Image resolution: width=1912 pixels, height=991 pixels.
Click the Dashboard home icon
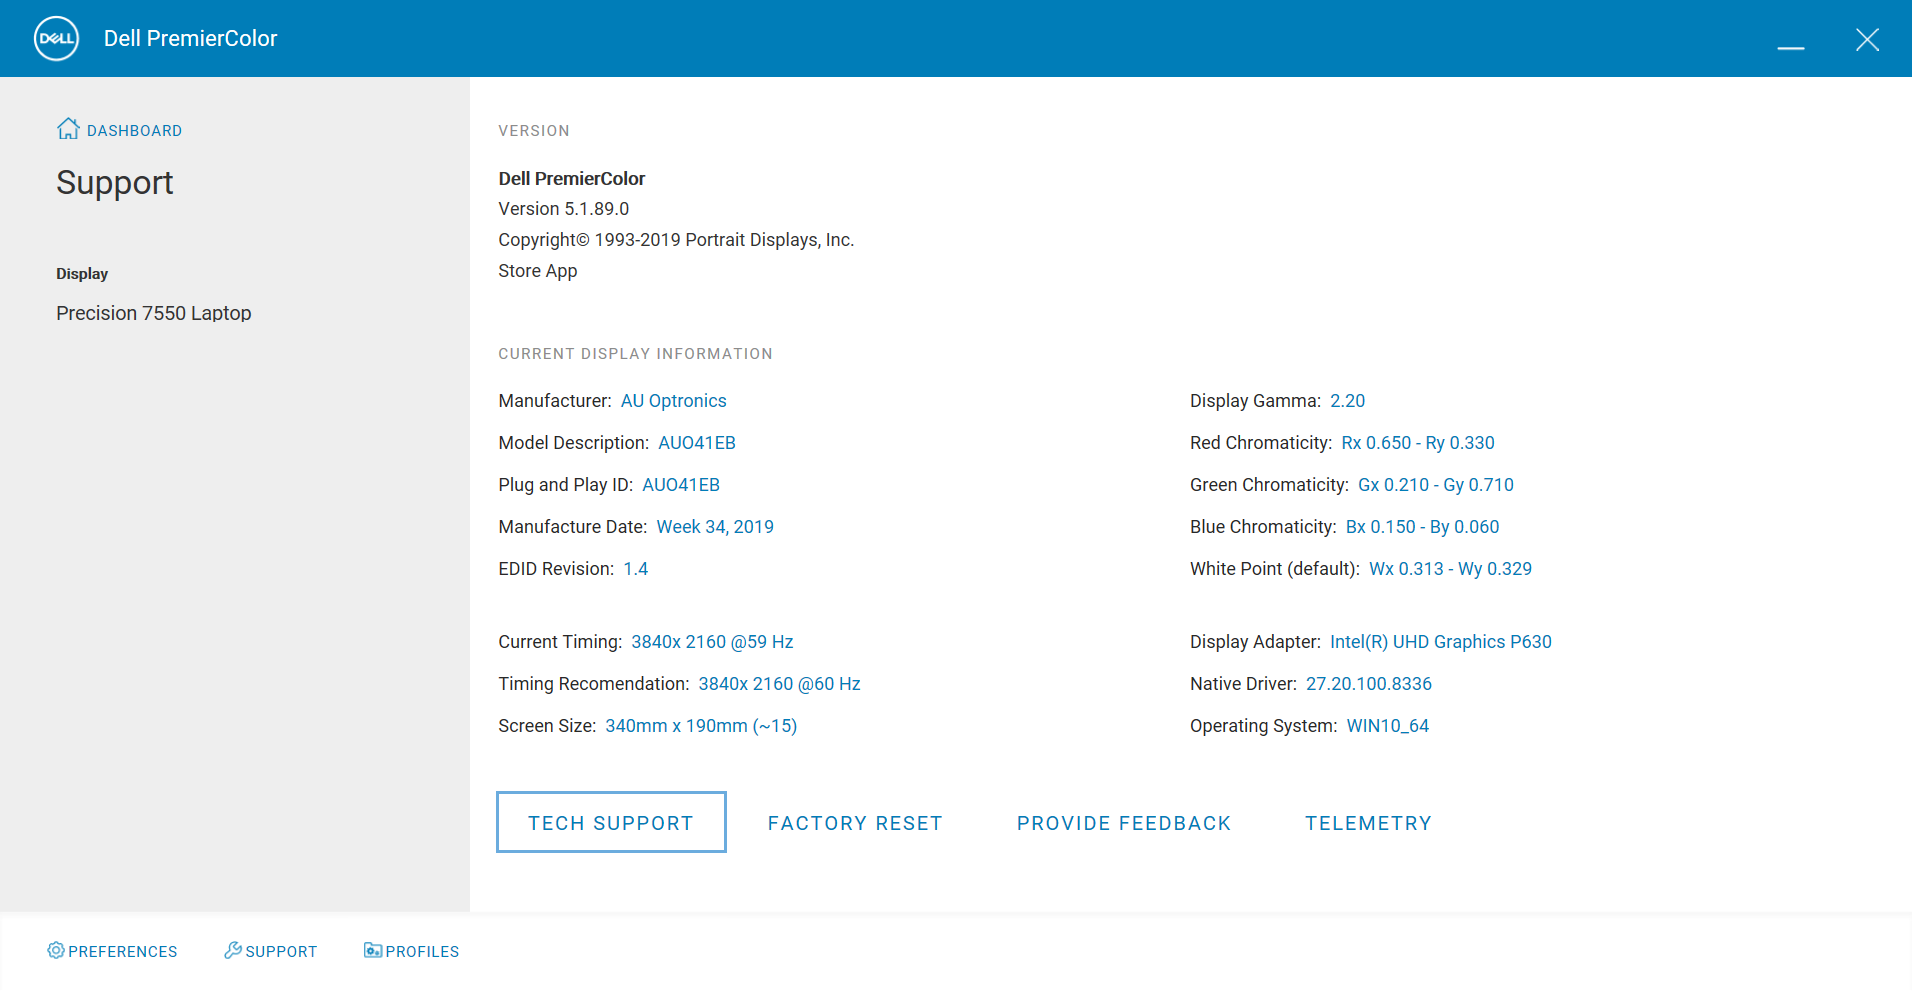68,129
